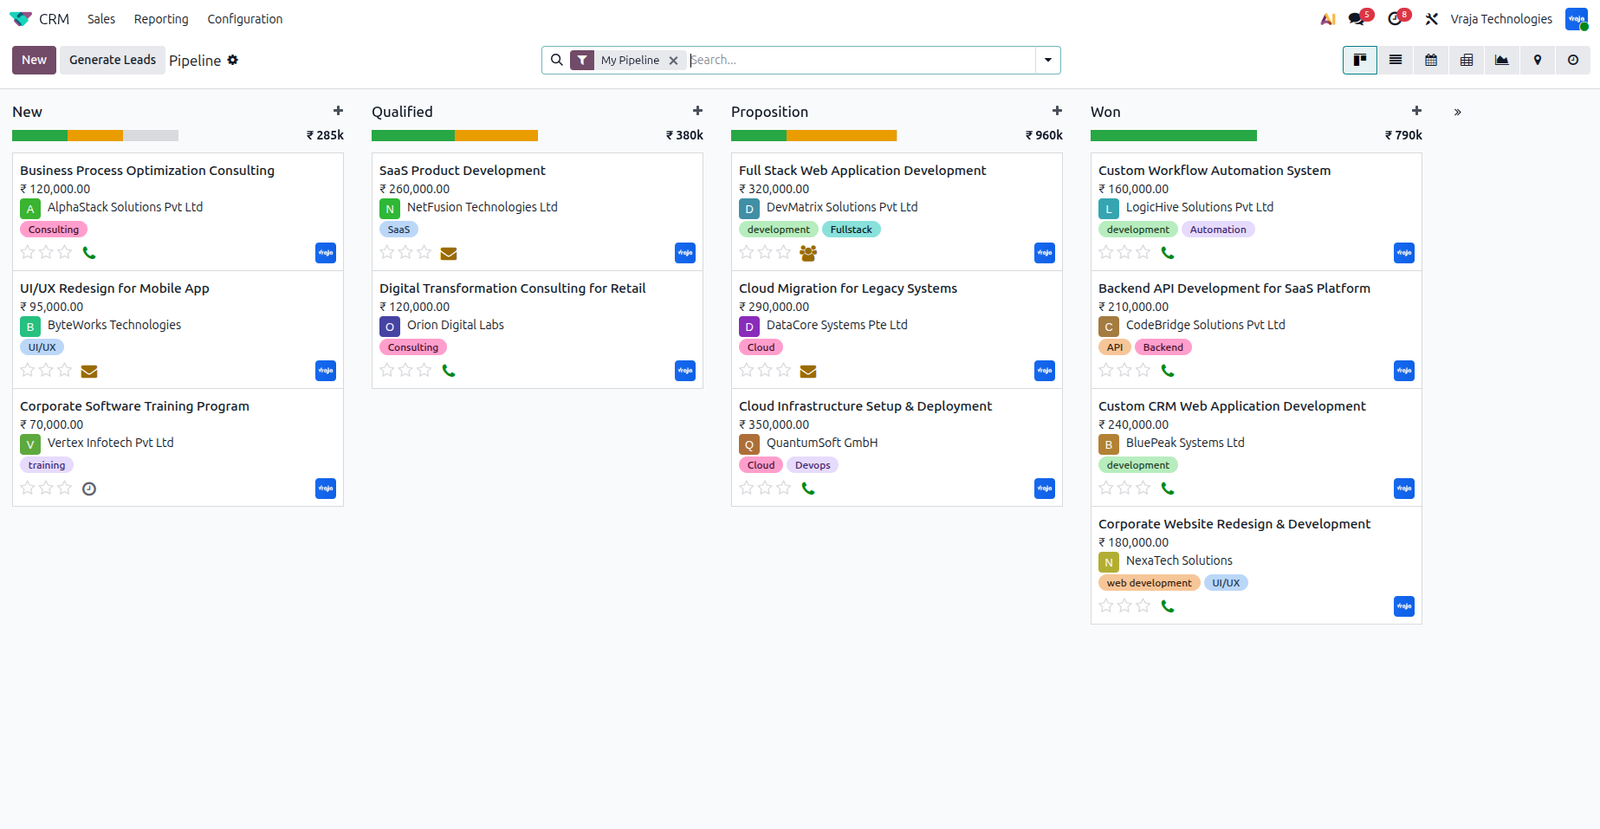This screenshot has width=1600, height=829.
Task: Click Generate Leads button
Action: pyautogui.click(x=112, y=60)
